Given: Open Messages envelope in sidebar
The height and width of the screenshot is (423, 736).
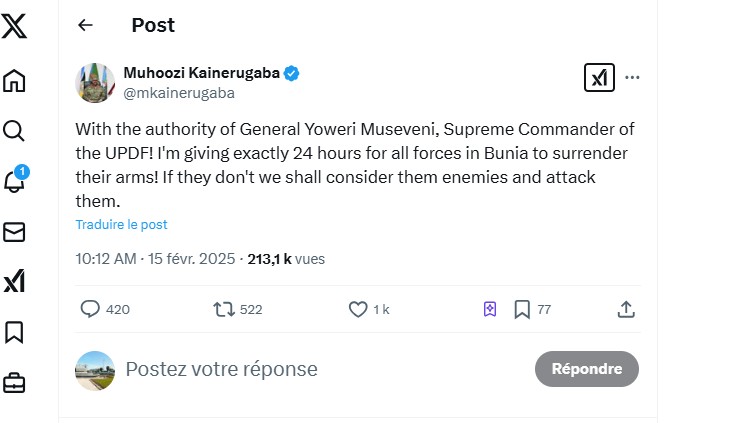Looking at the screenshot, I should [14, 232].
